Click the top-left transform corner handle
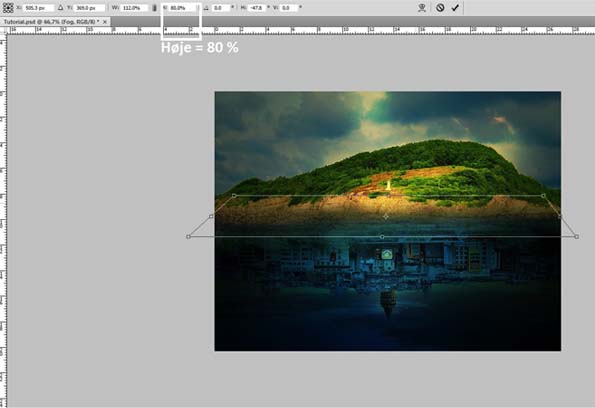 tap(234, 196)
